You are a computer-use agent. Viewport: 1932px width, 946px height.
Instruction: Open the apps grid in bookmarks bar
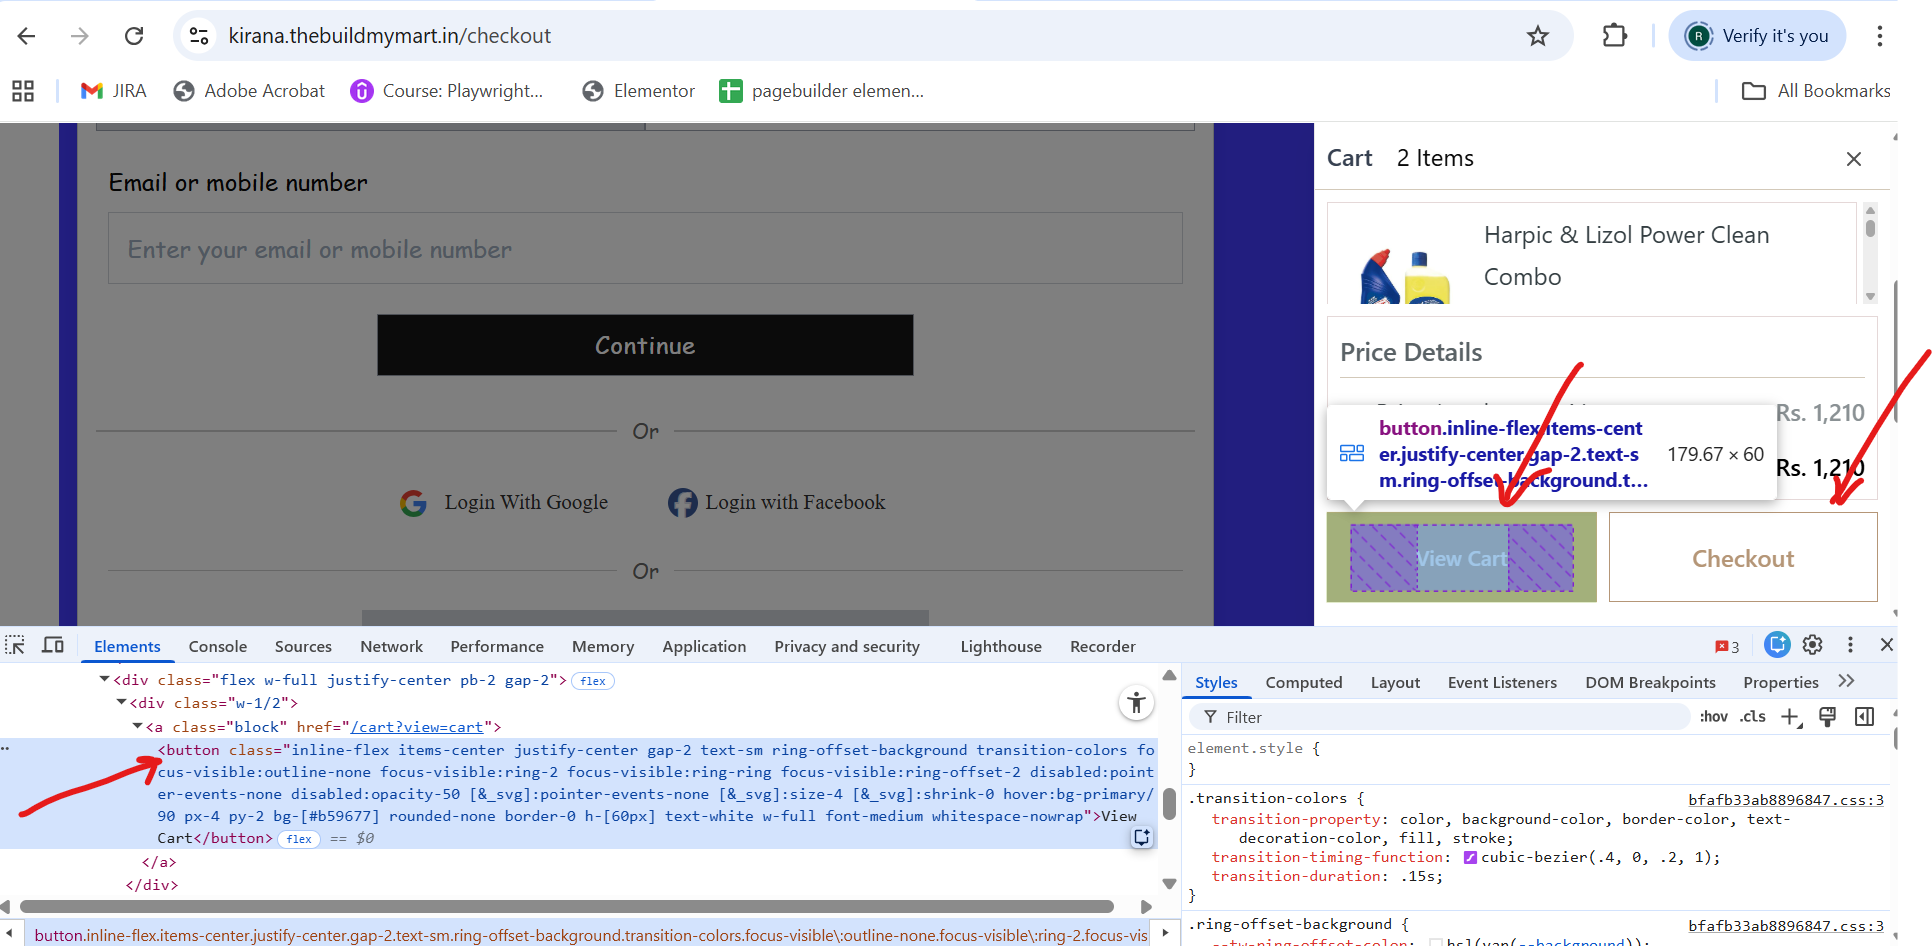click(x=23, y=91)
